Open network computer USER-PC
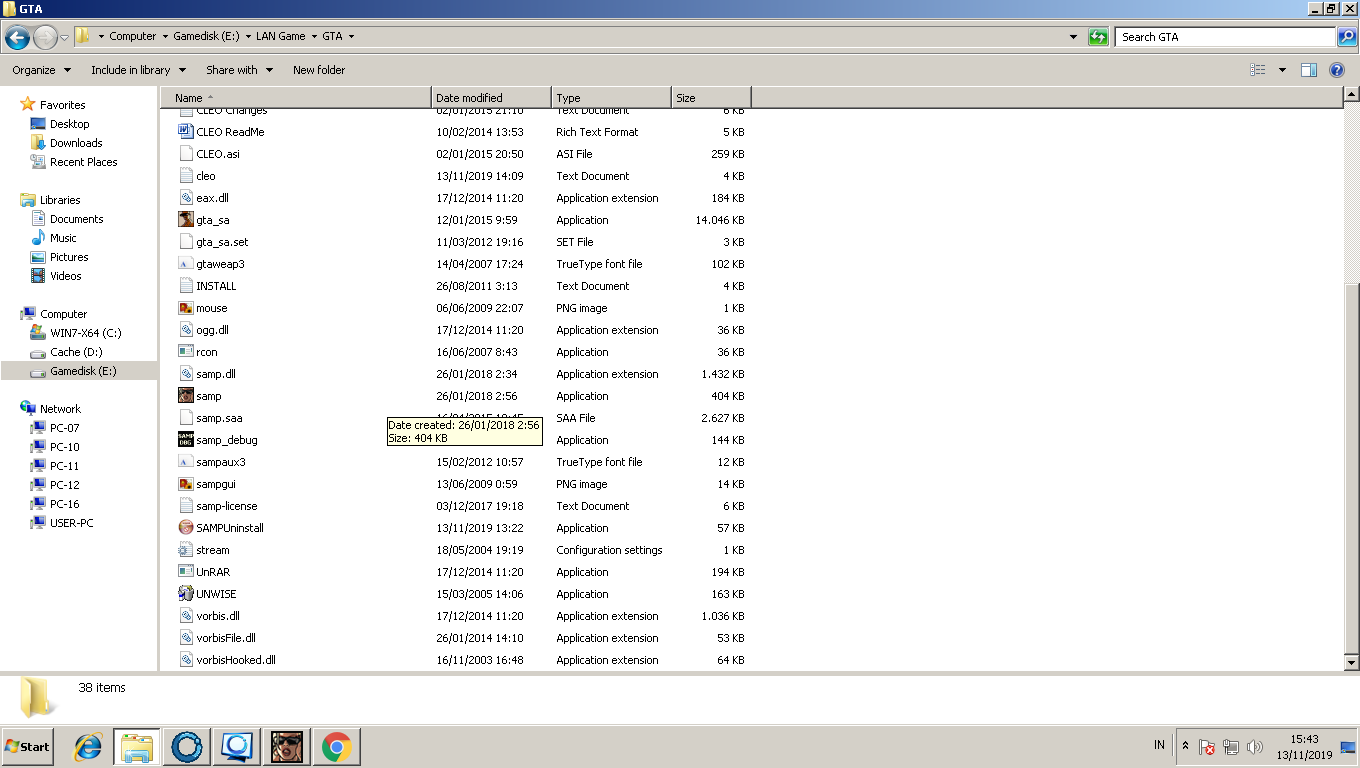Image resolution: width=1360 pixels, height=768 pixels. 71,523
